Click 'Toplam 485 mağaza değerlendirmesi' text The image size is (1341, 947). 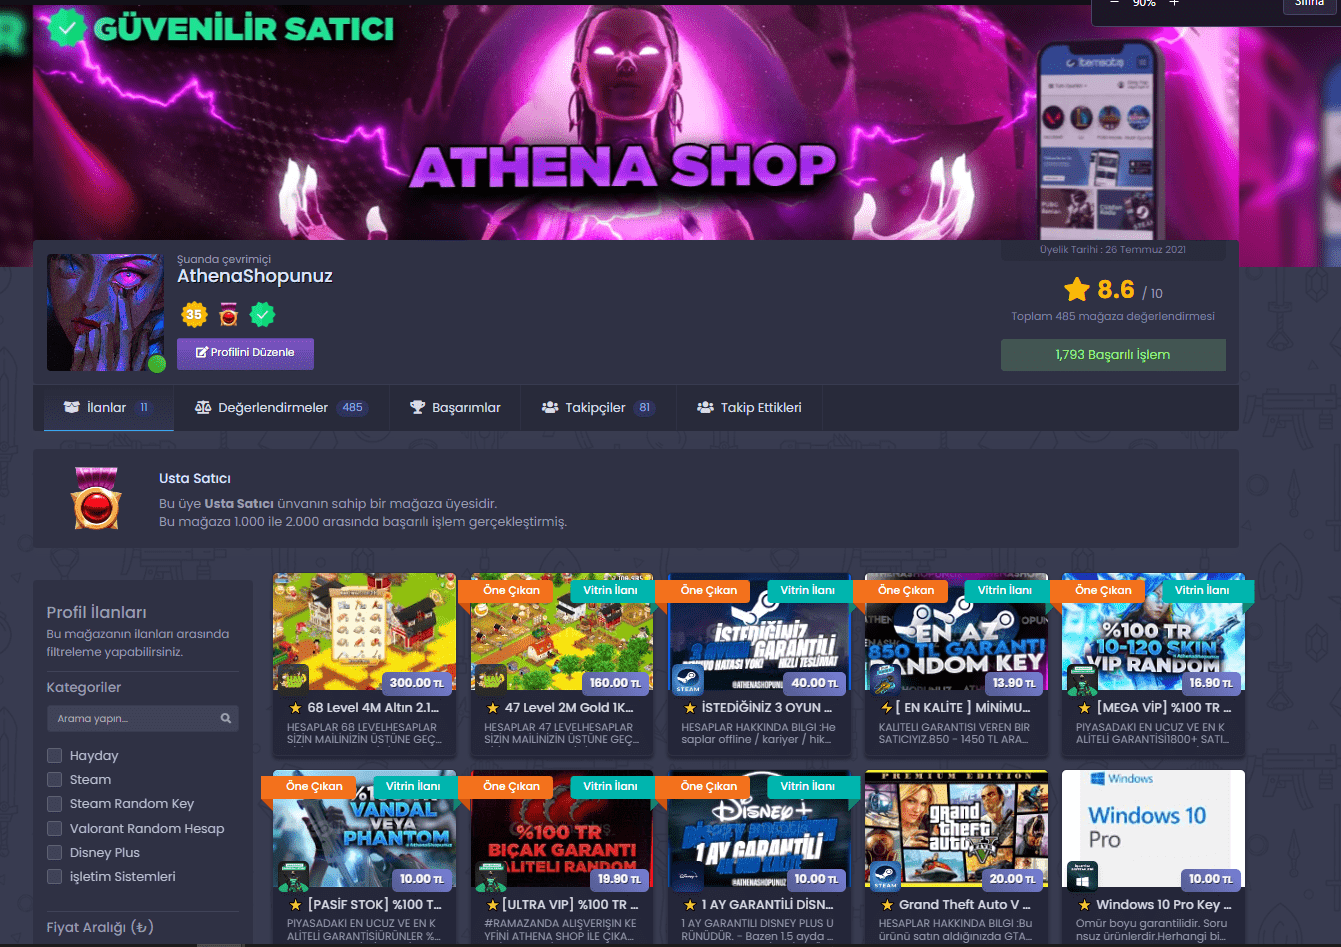(1113, 316)
